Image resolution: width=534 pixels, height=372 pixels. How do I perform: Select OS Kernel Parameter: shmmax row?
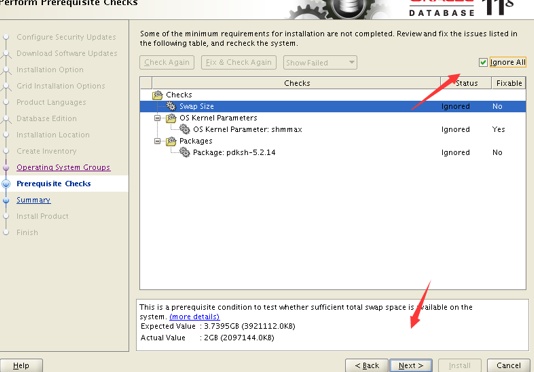click(333, 129)
